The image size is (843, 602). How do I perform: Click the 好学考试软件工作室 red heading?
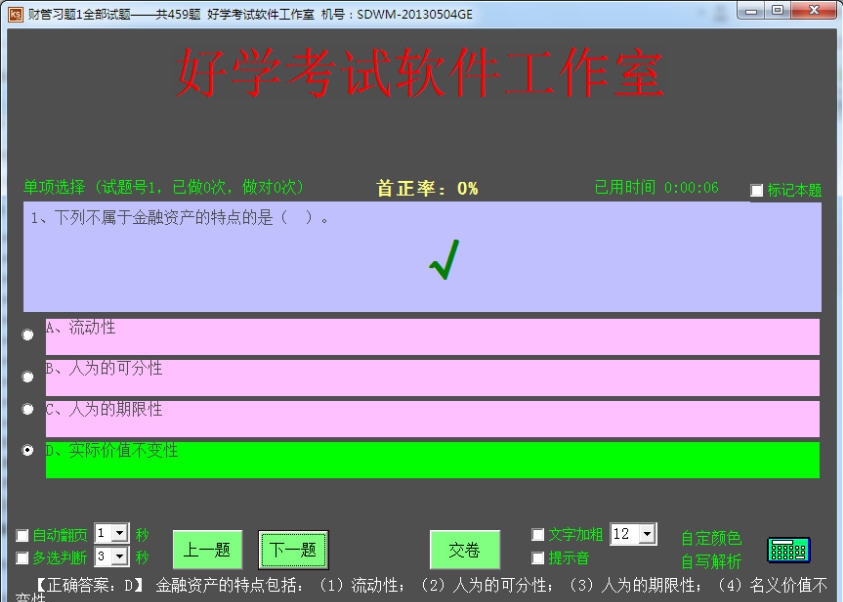pyautogui.click(x=420, y=73)
